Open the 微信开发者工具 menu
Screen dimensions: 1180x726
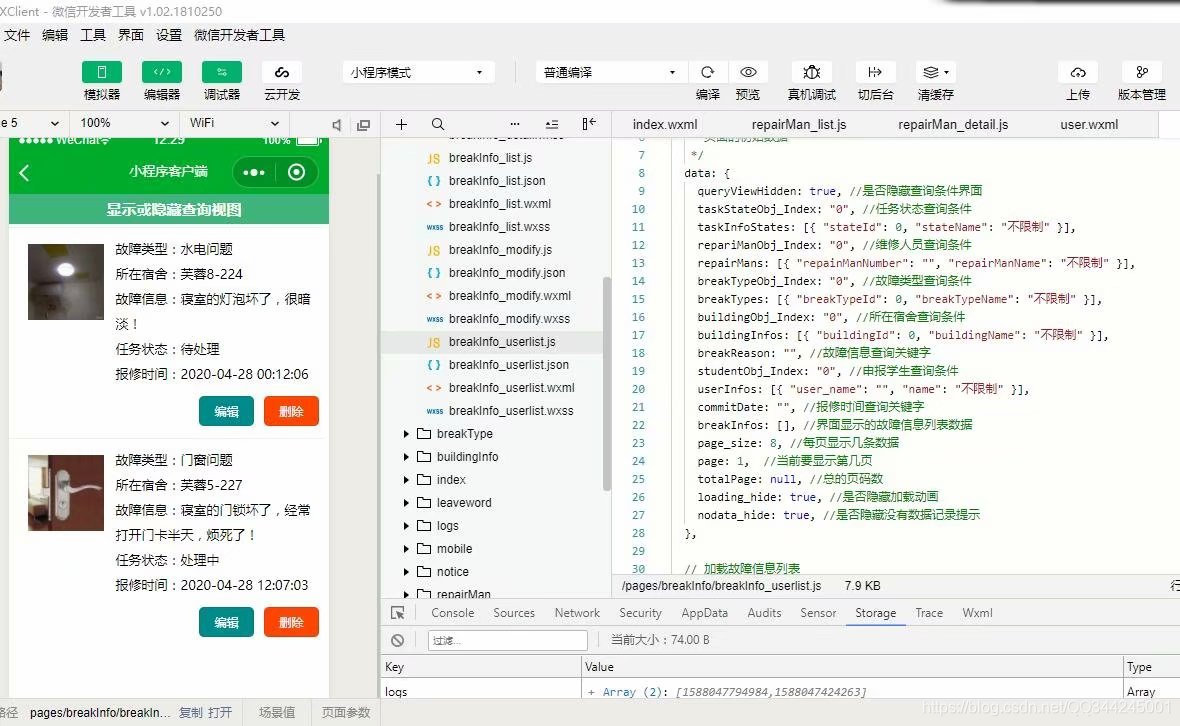(x=239, y=35)
